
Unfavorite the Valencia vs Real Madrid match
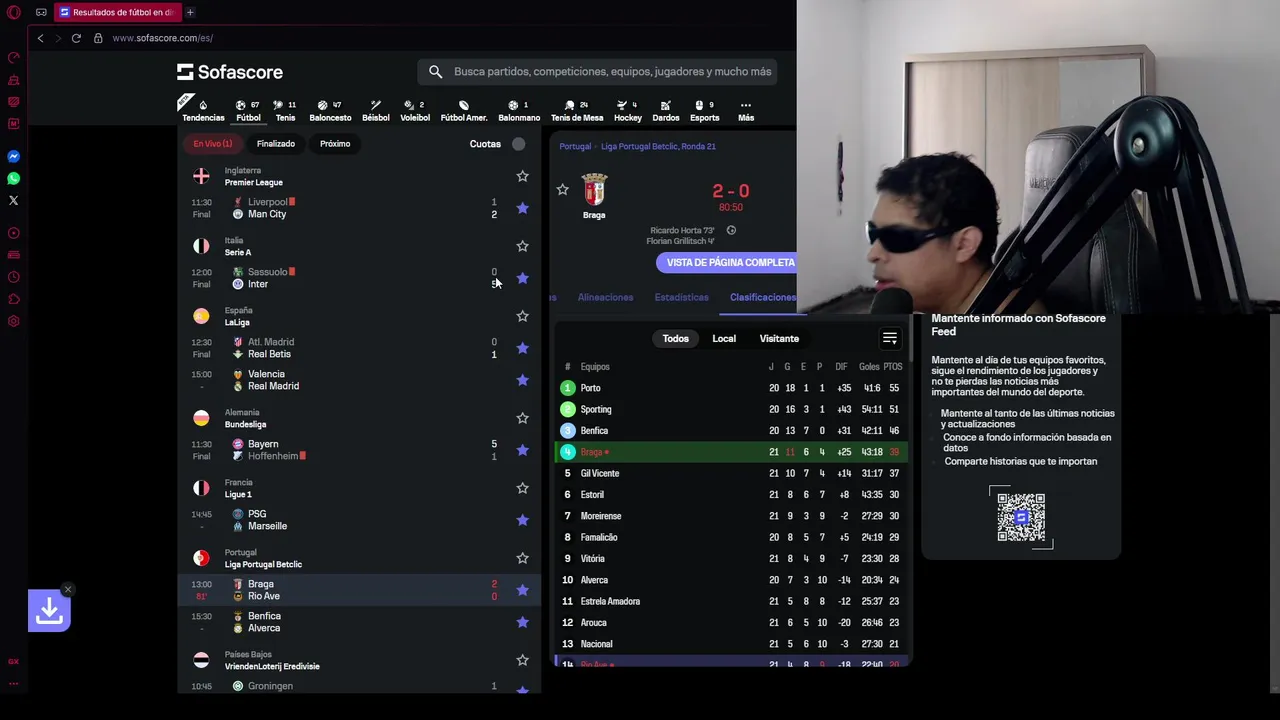(x=522, y=380)
